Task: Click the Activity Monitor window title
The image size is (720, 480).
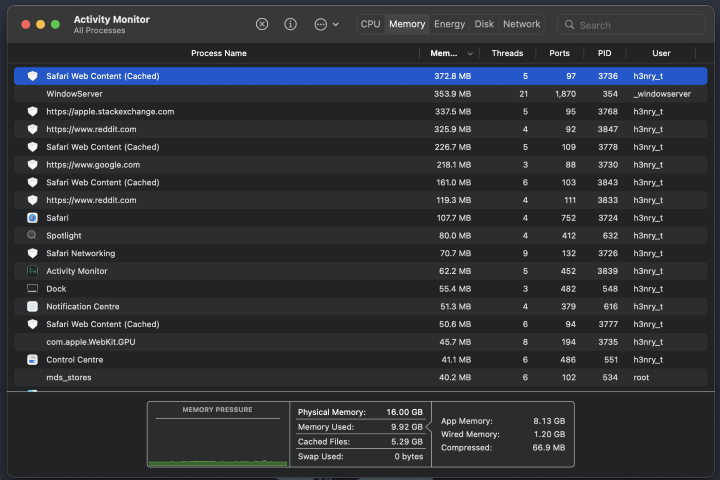Action: click(x=112, y=19)
